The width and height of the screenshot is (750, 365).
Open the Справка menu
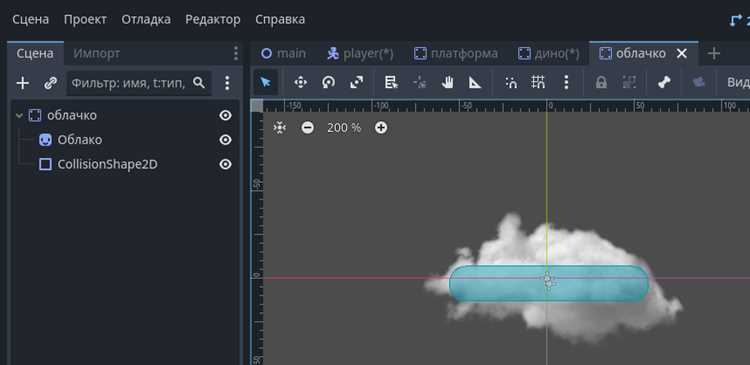[x=280, y=20]
